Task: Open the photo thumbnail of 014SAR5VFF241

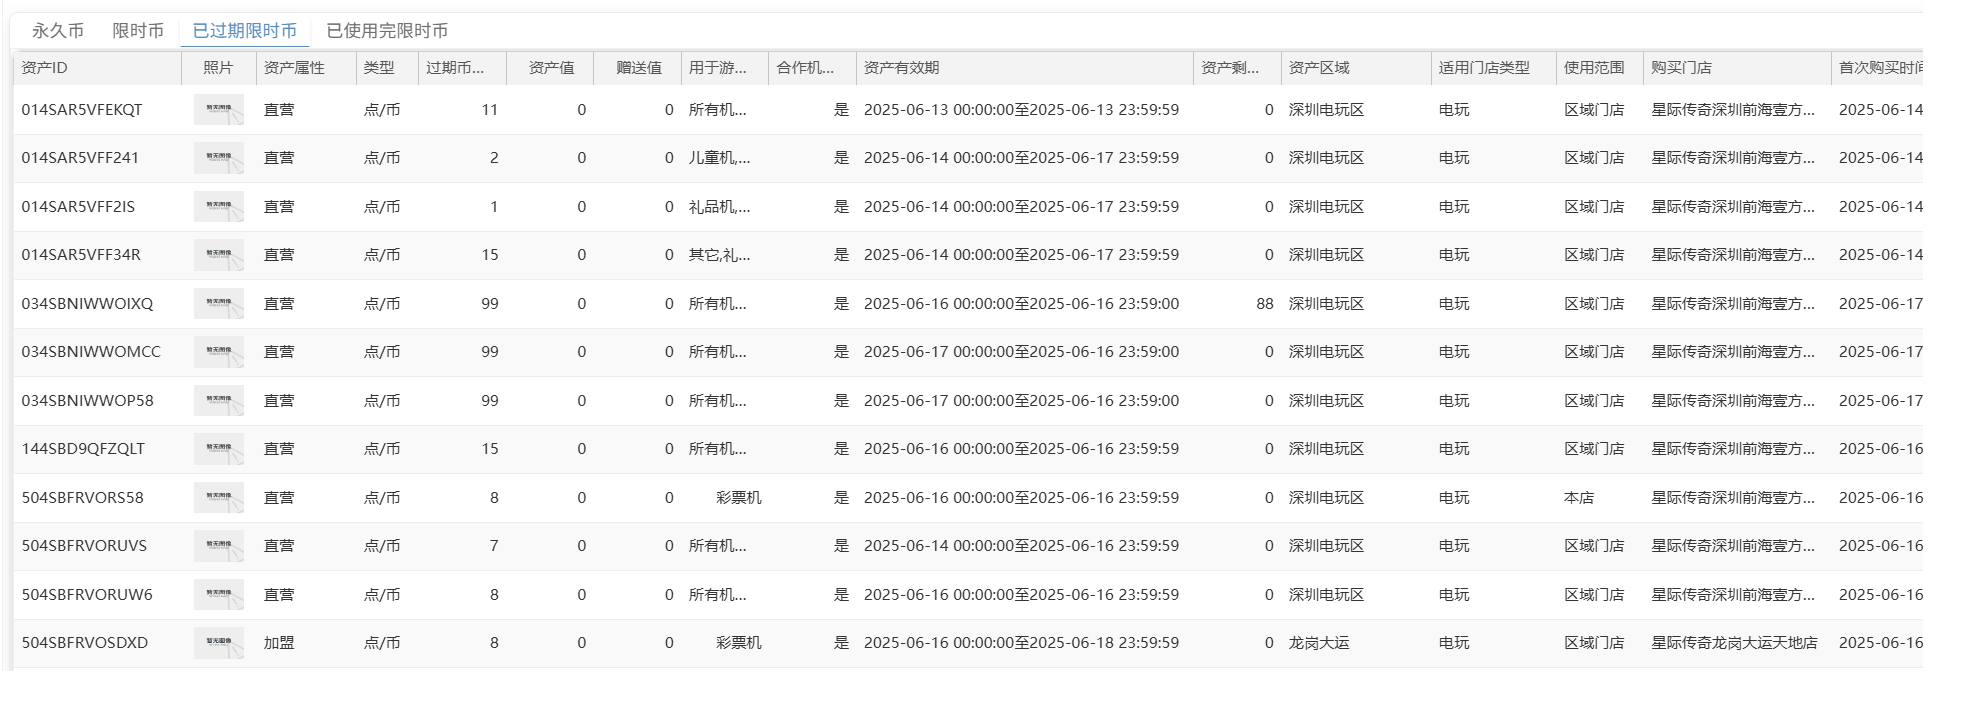Action: coord(218,158)
